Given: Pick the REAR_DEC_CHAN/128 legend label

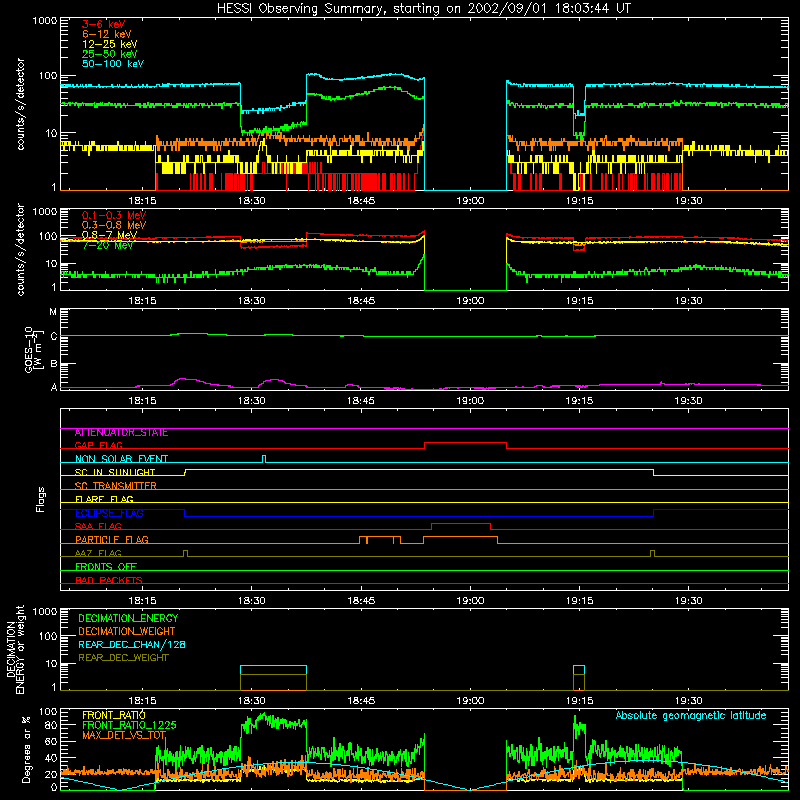Looking at the screenshot, I should [132, 644].
